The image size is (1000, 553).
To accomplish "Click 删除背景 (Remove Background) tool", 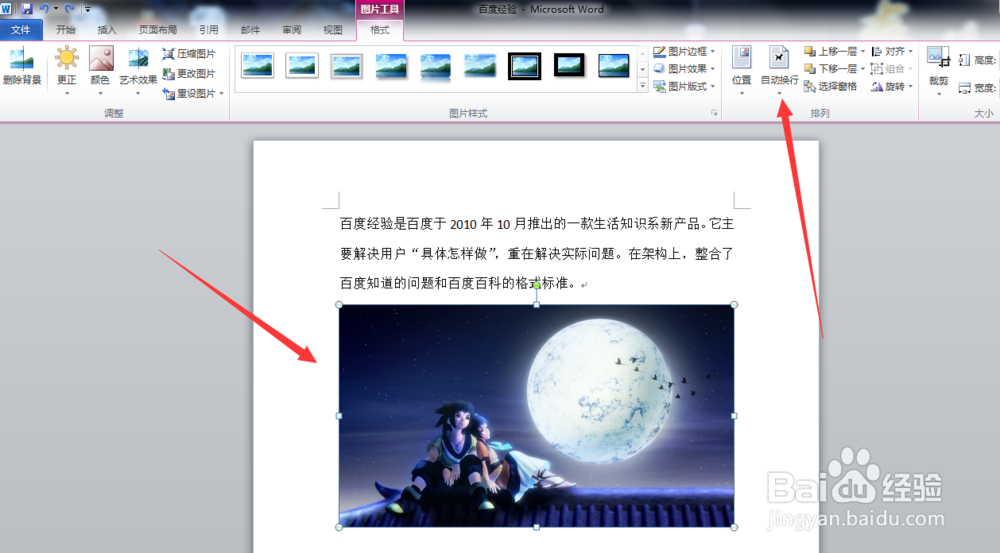I will (x=22, y=66).
